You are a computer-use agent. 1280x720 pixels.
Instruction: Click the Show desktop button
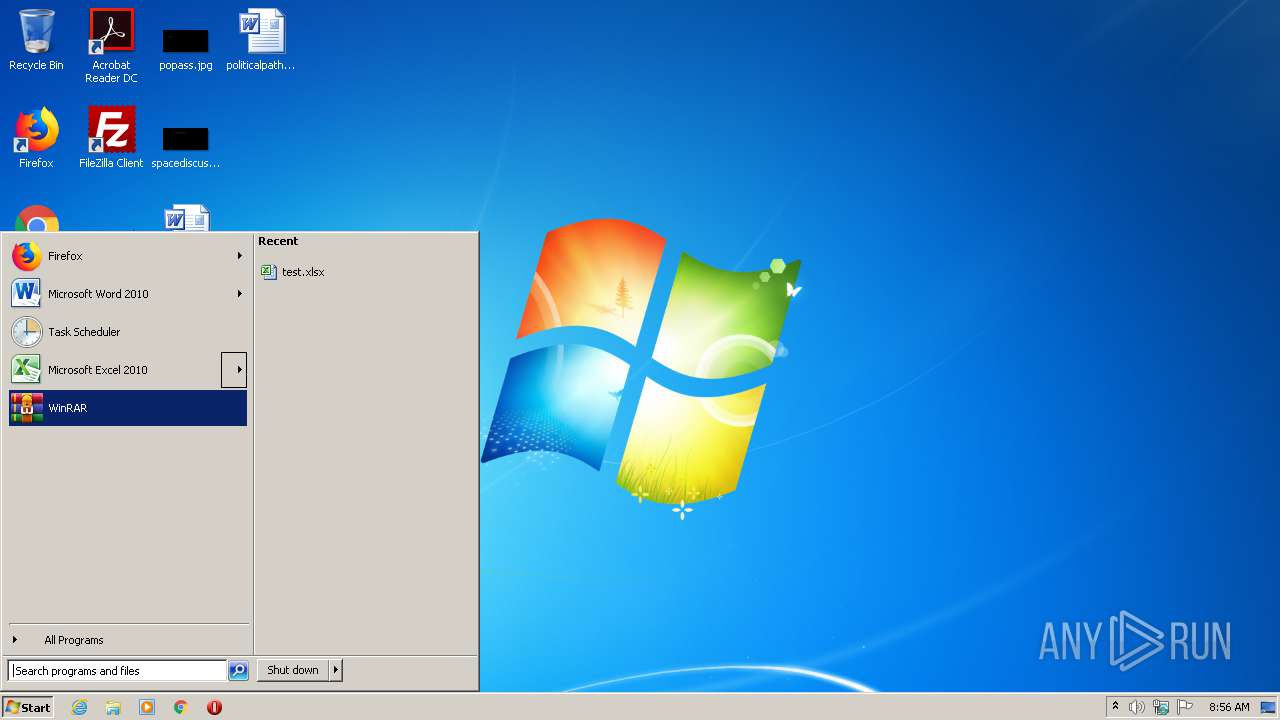coord(1269,707)
